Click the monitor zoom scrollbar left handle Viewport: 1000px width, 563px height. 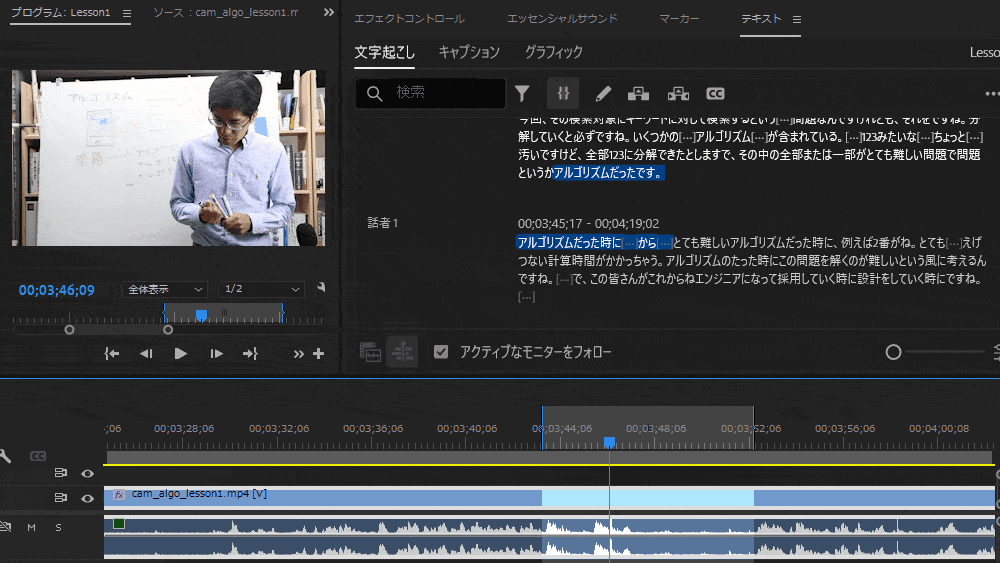pos(70,330)
